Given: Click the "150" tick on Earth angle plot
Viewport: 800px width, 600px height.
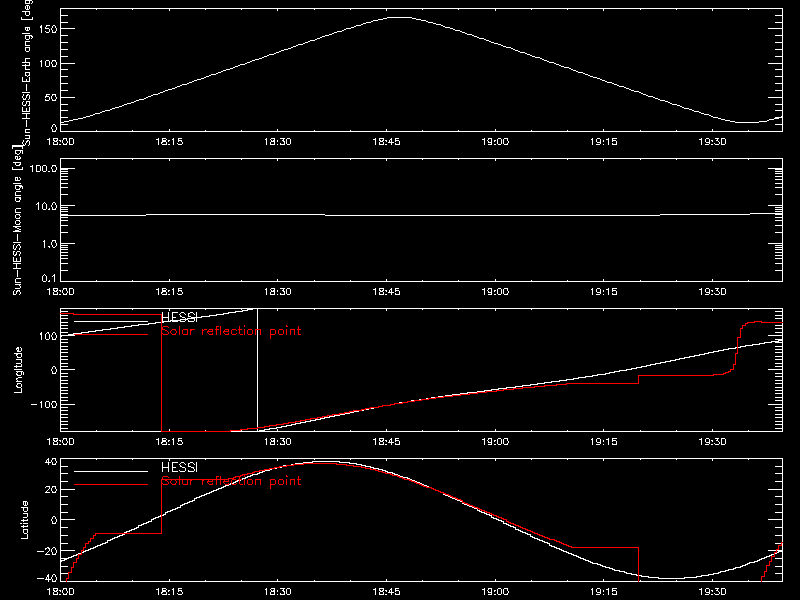Looking at the screenshot, I should pyautogui.click(x=48, y=29).
